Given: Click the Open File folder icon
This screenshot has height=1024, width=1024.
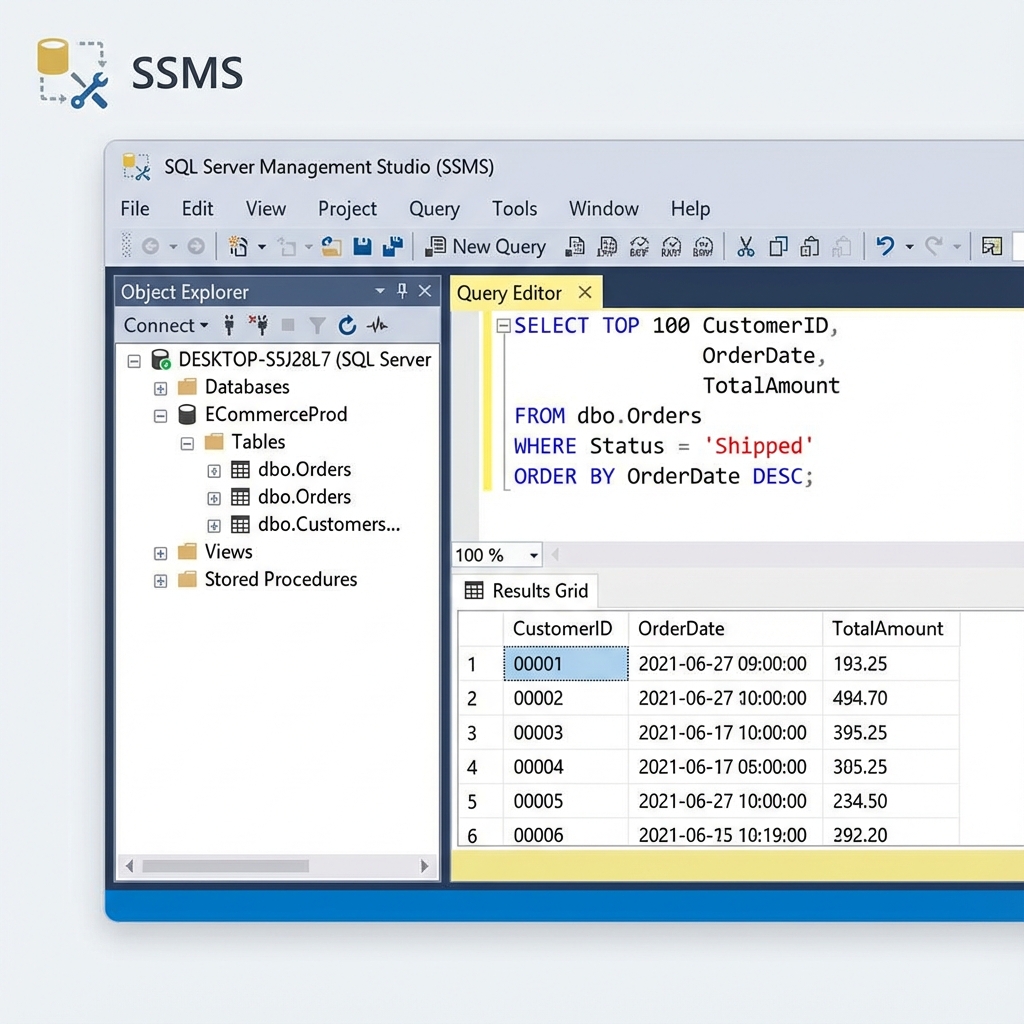Looking at the screenshot, I should [332, 246].
